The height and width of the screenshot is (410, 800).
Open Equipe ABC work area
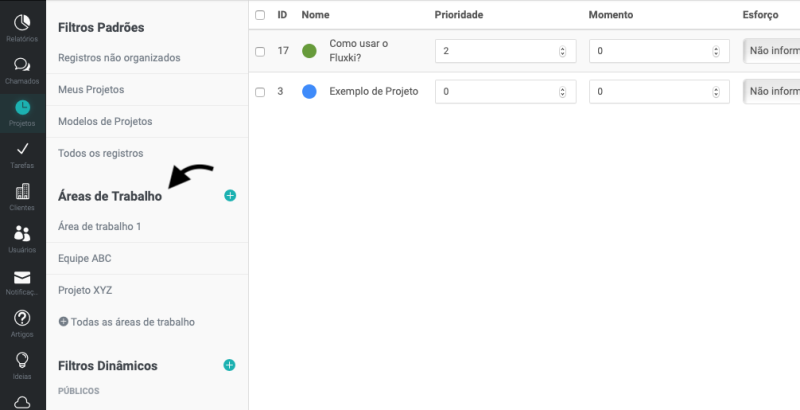tap(85, 258)
